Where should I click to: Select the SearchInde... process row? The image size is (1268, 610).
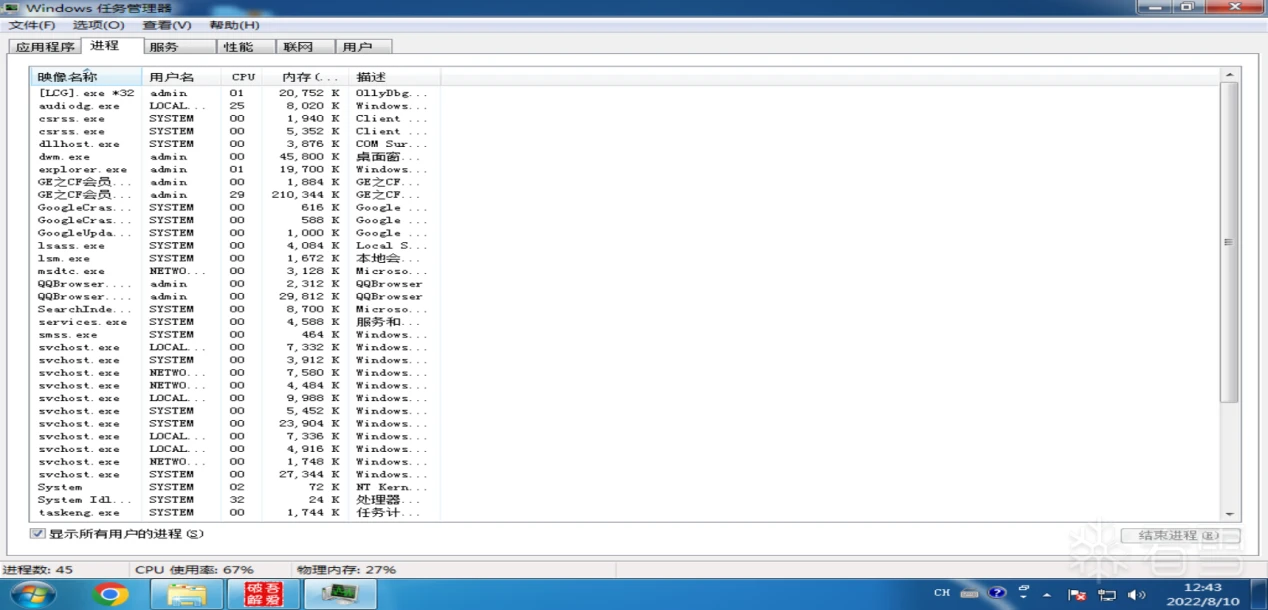(x=235, y=309)
